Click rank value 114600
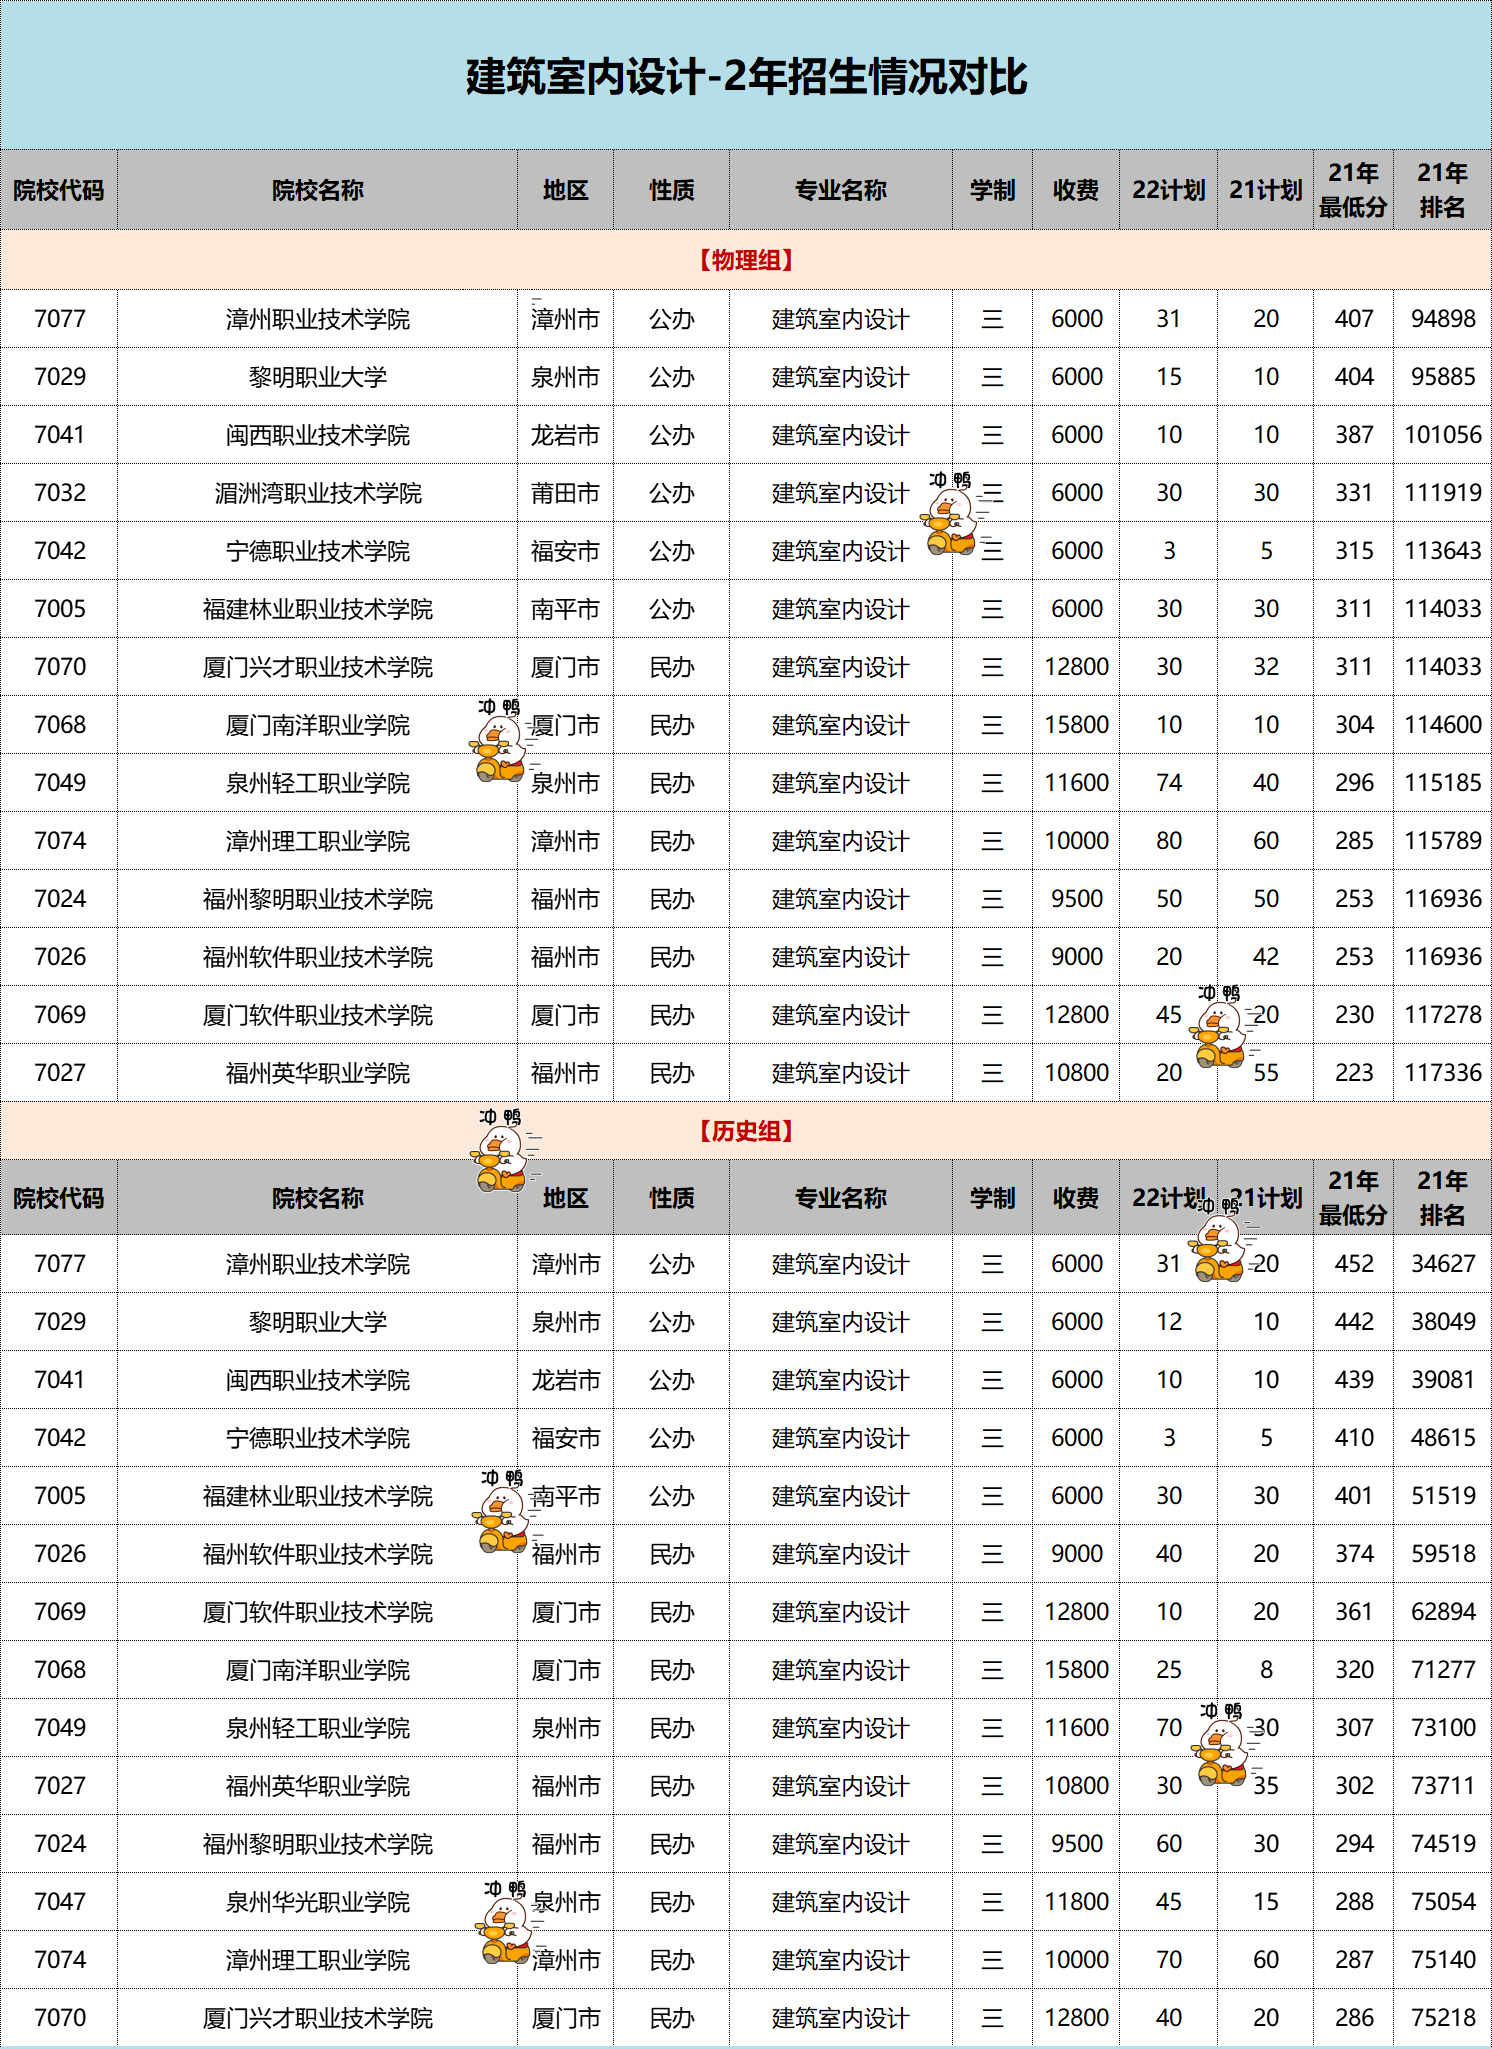Viewport: 1492px width, 2049px height. pos(1443,725)
